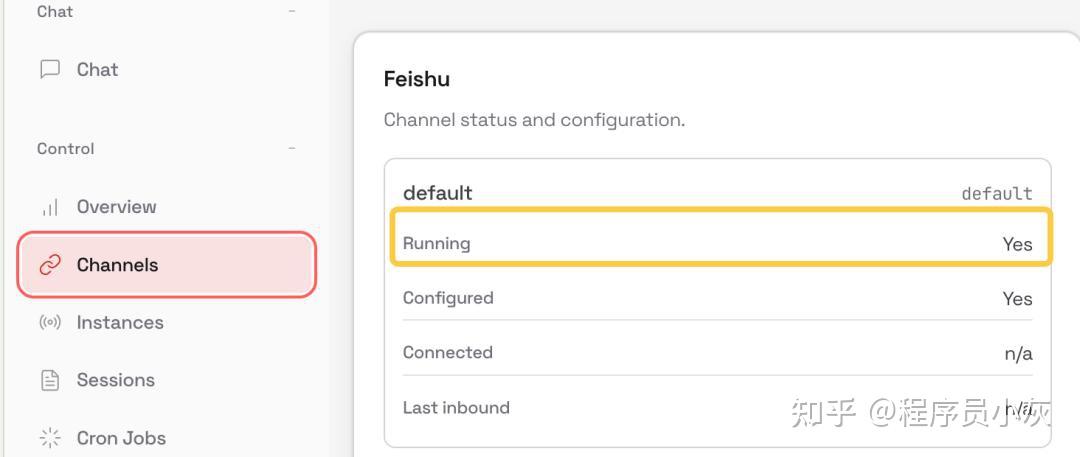Click the Instances broadcast icon
The image size is (1080, 457).
(49, 323)
